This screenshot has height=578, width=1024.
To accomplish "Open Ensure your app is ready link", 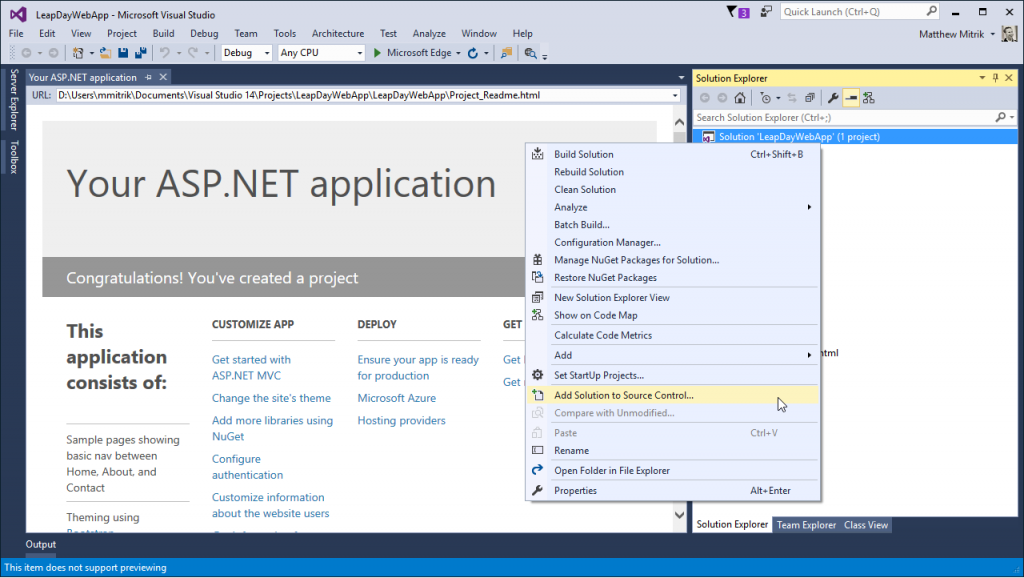I will pyautogui.click(x=418, y=368).
